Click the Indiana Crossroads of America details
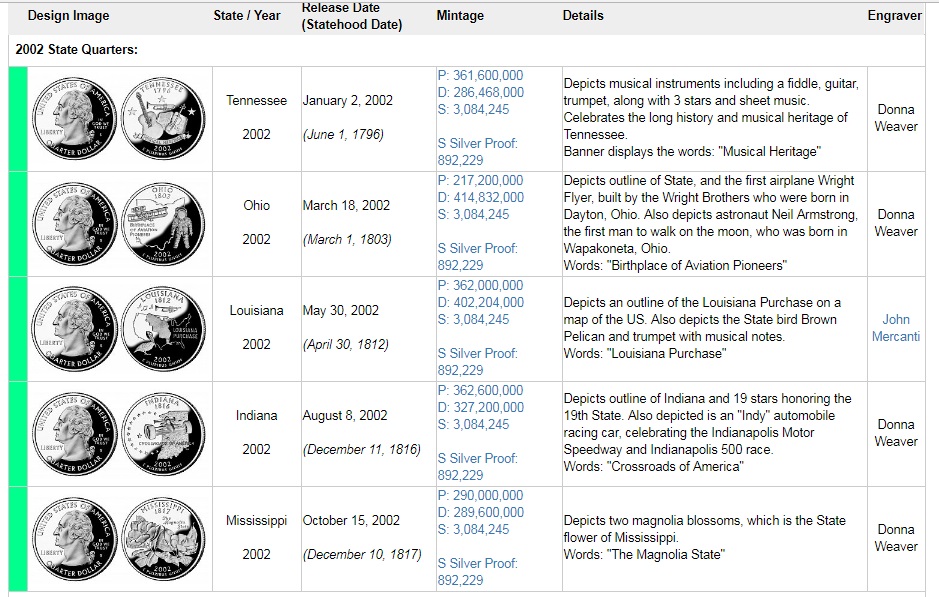This screenshot has width=939, height=597. point(707,432)
